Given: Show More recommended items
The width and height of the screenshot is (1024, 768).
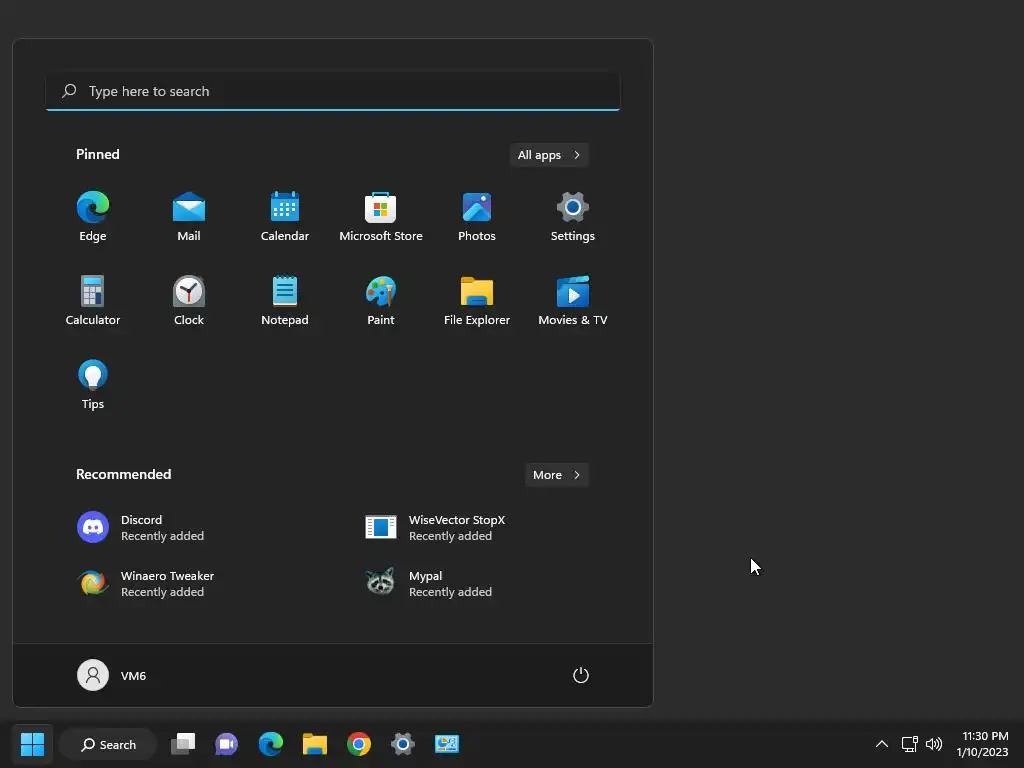Looking at the screenshot, I should (x=557, y=475).
